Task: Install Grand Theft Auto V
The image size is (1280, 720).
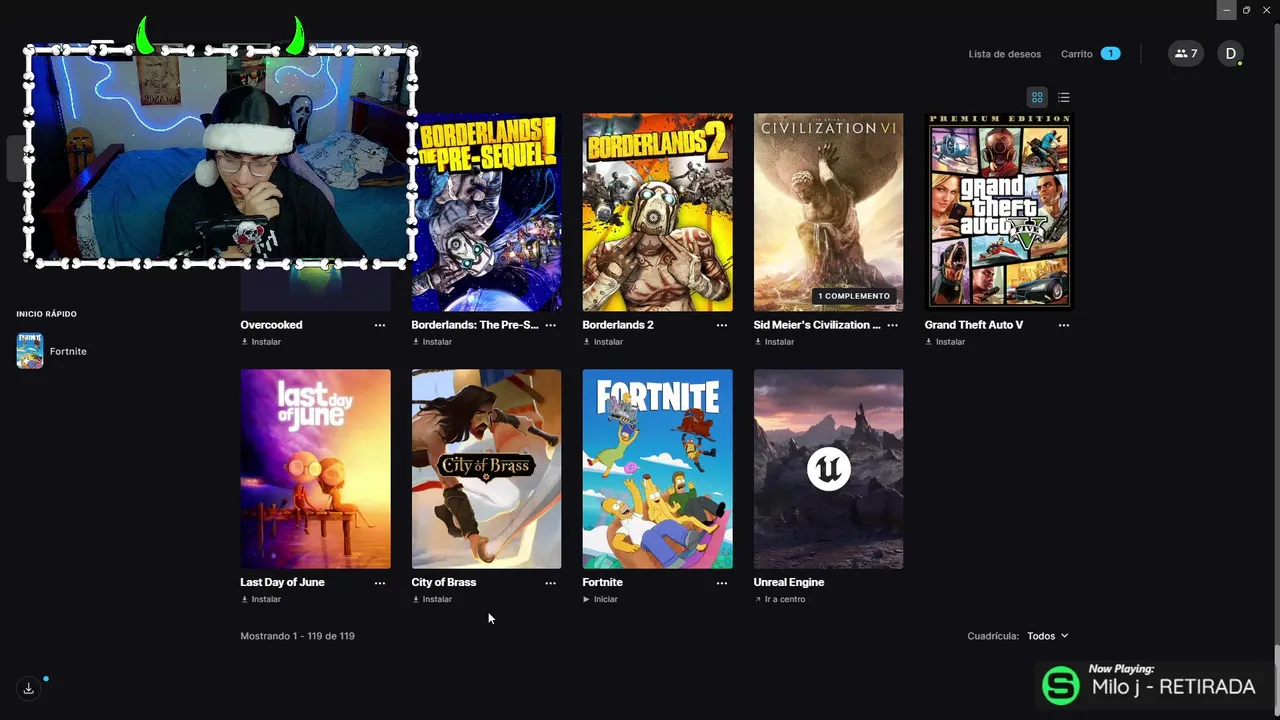Action: pyautogui.click(x=945, y=342)
